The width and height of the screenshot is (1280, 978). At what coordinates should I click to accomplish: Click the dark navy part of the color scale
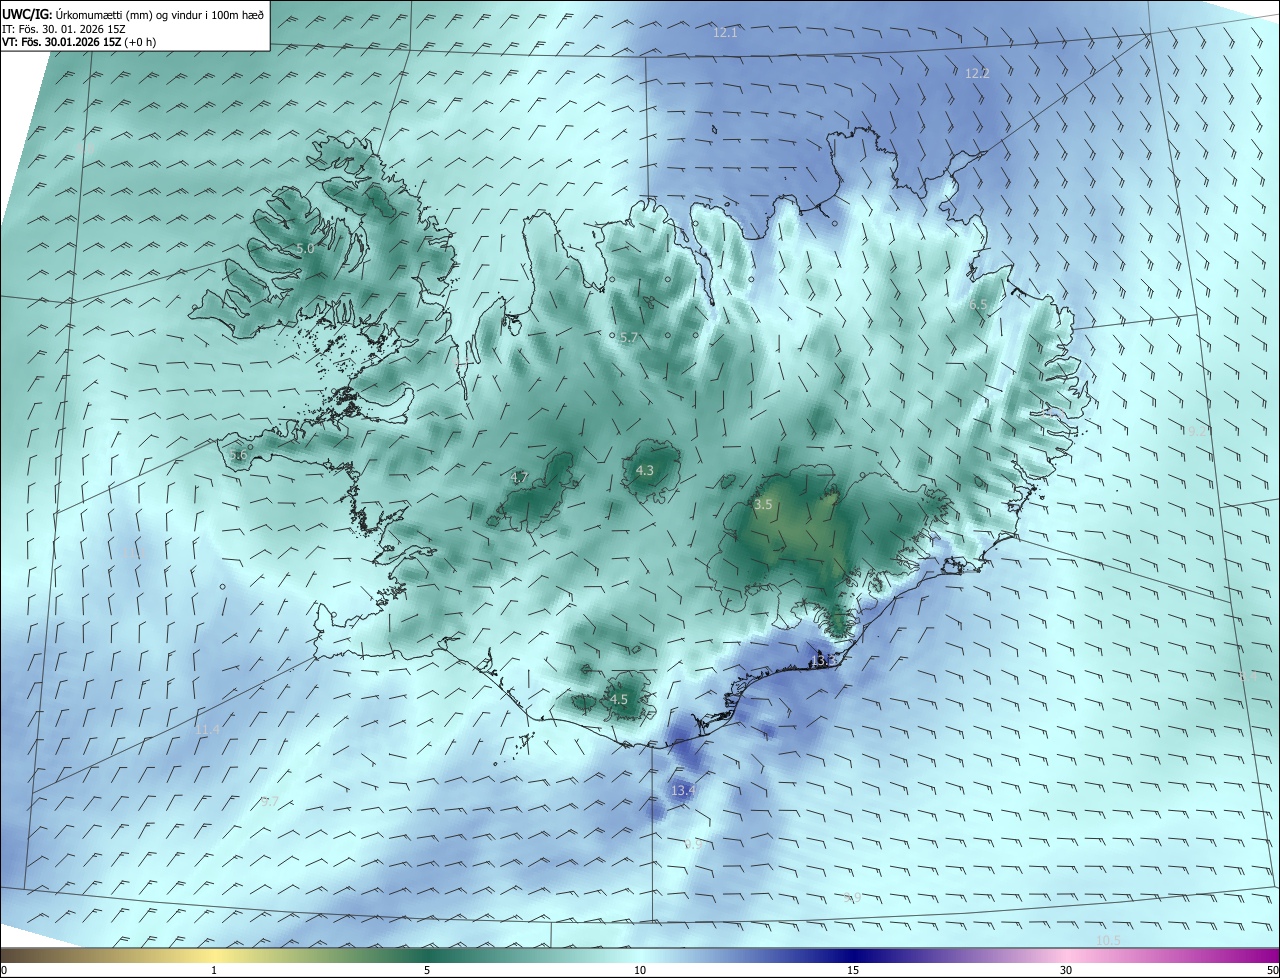tap(853, 955)
